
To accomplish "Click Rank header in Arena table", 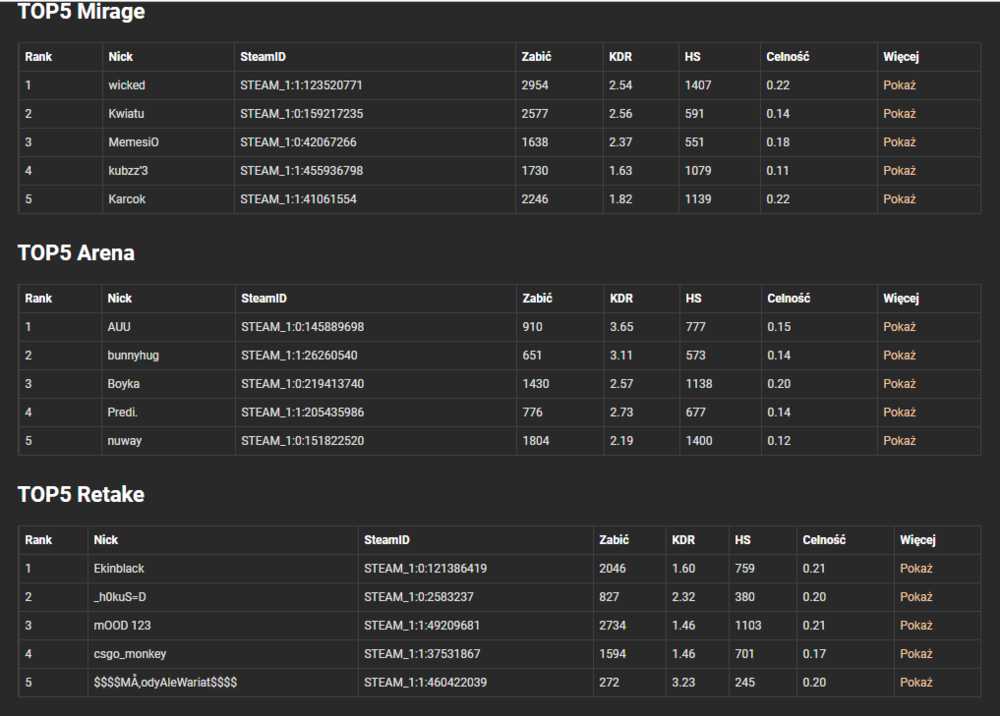I will (x=38, y=298).
